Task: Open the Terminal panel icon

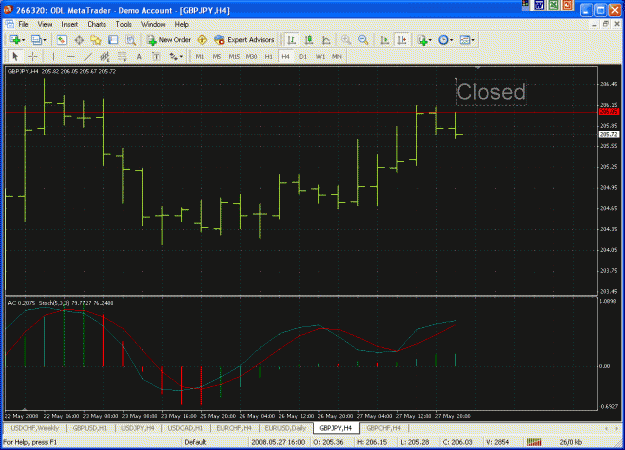Action: (x=113, y=40)
